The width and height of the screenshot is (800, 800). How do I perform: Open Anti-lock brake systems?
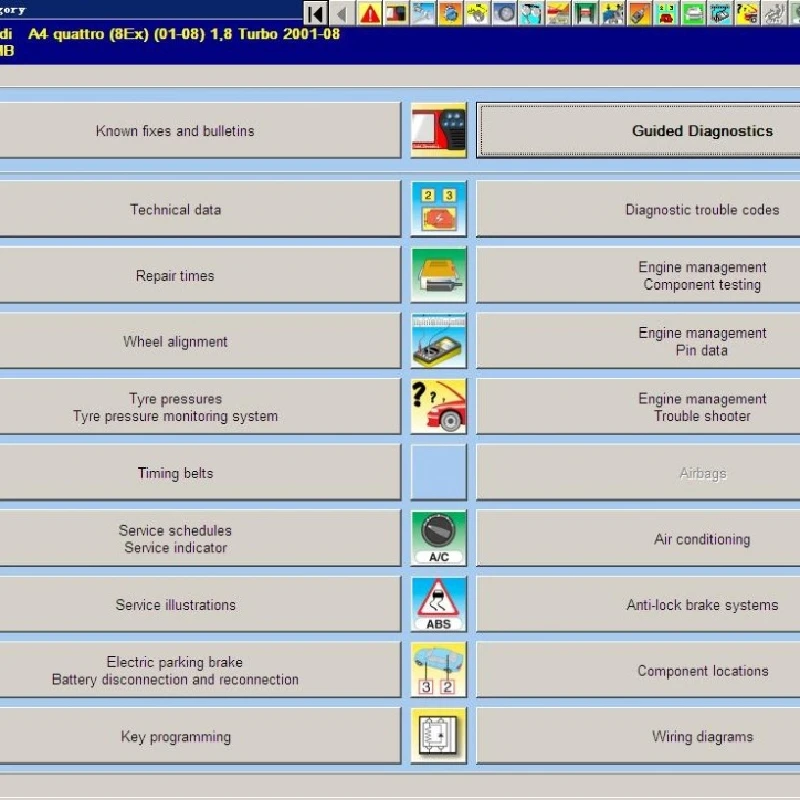[638, 604]
